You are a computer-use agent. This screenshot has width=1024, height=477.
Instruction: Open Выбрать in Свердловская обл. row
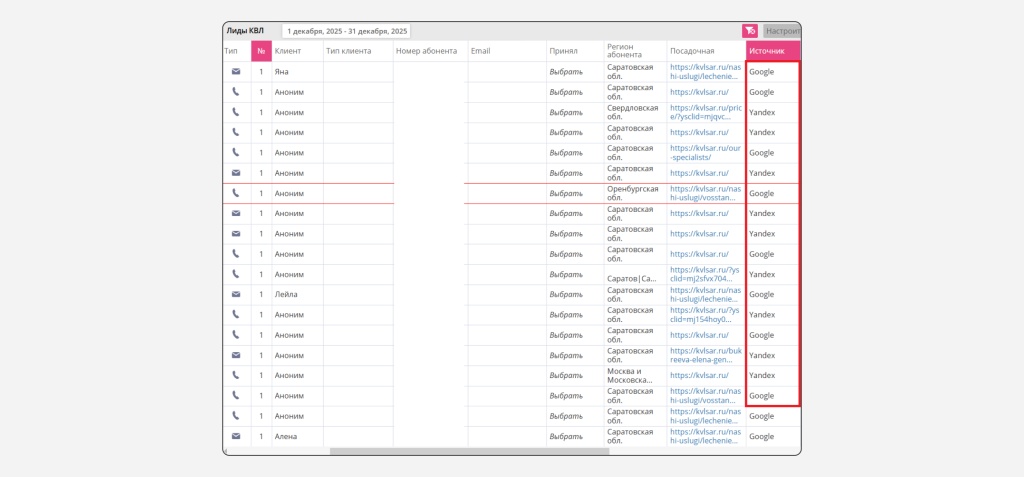click(x=566, y=112)
